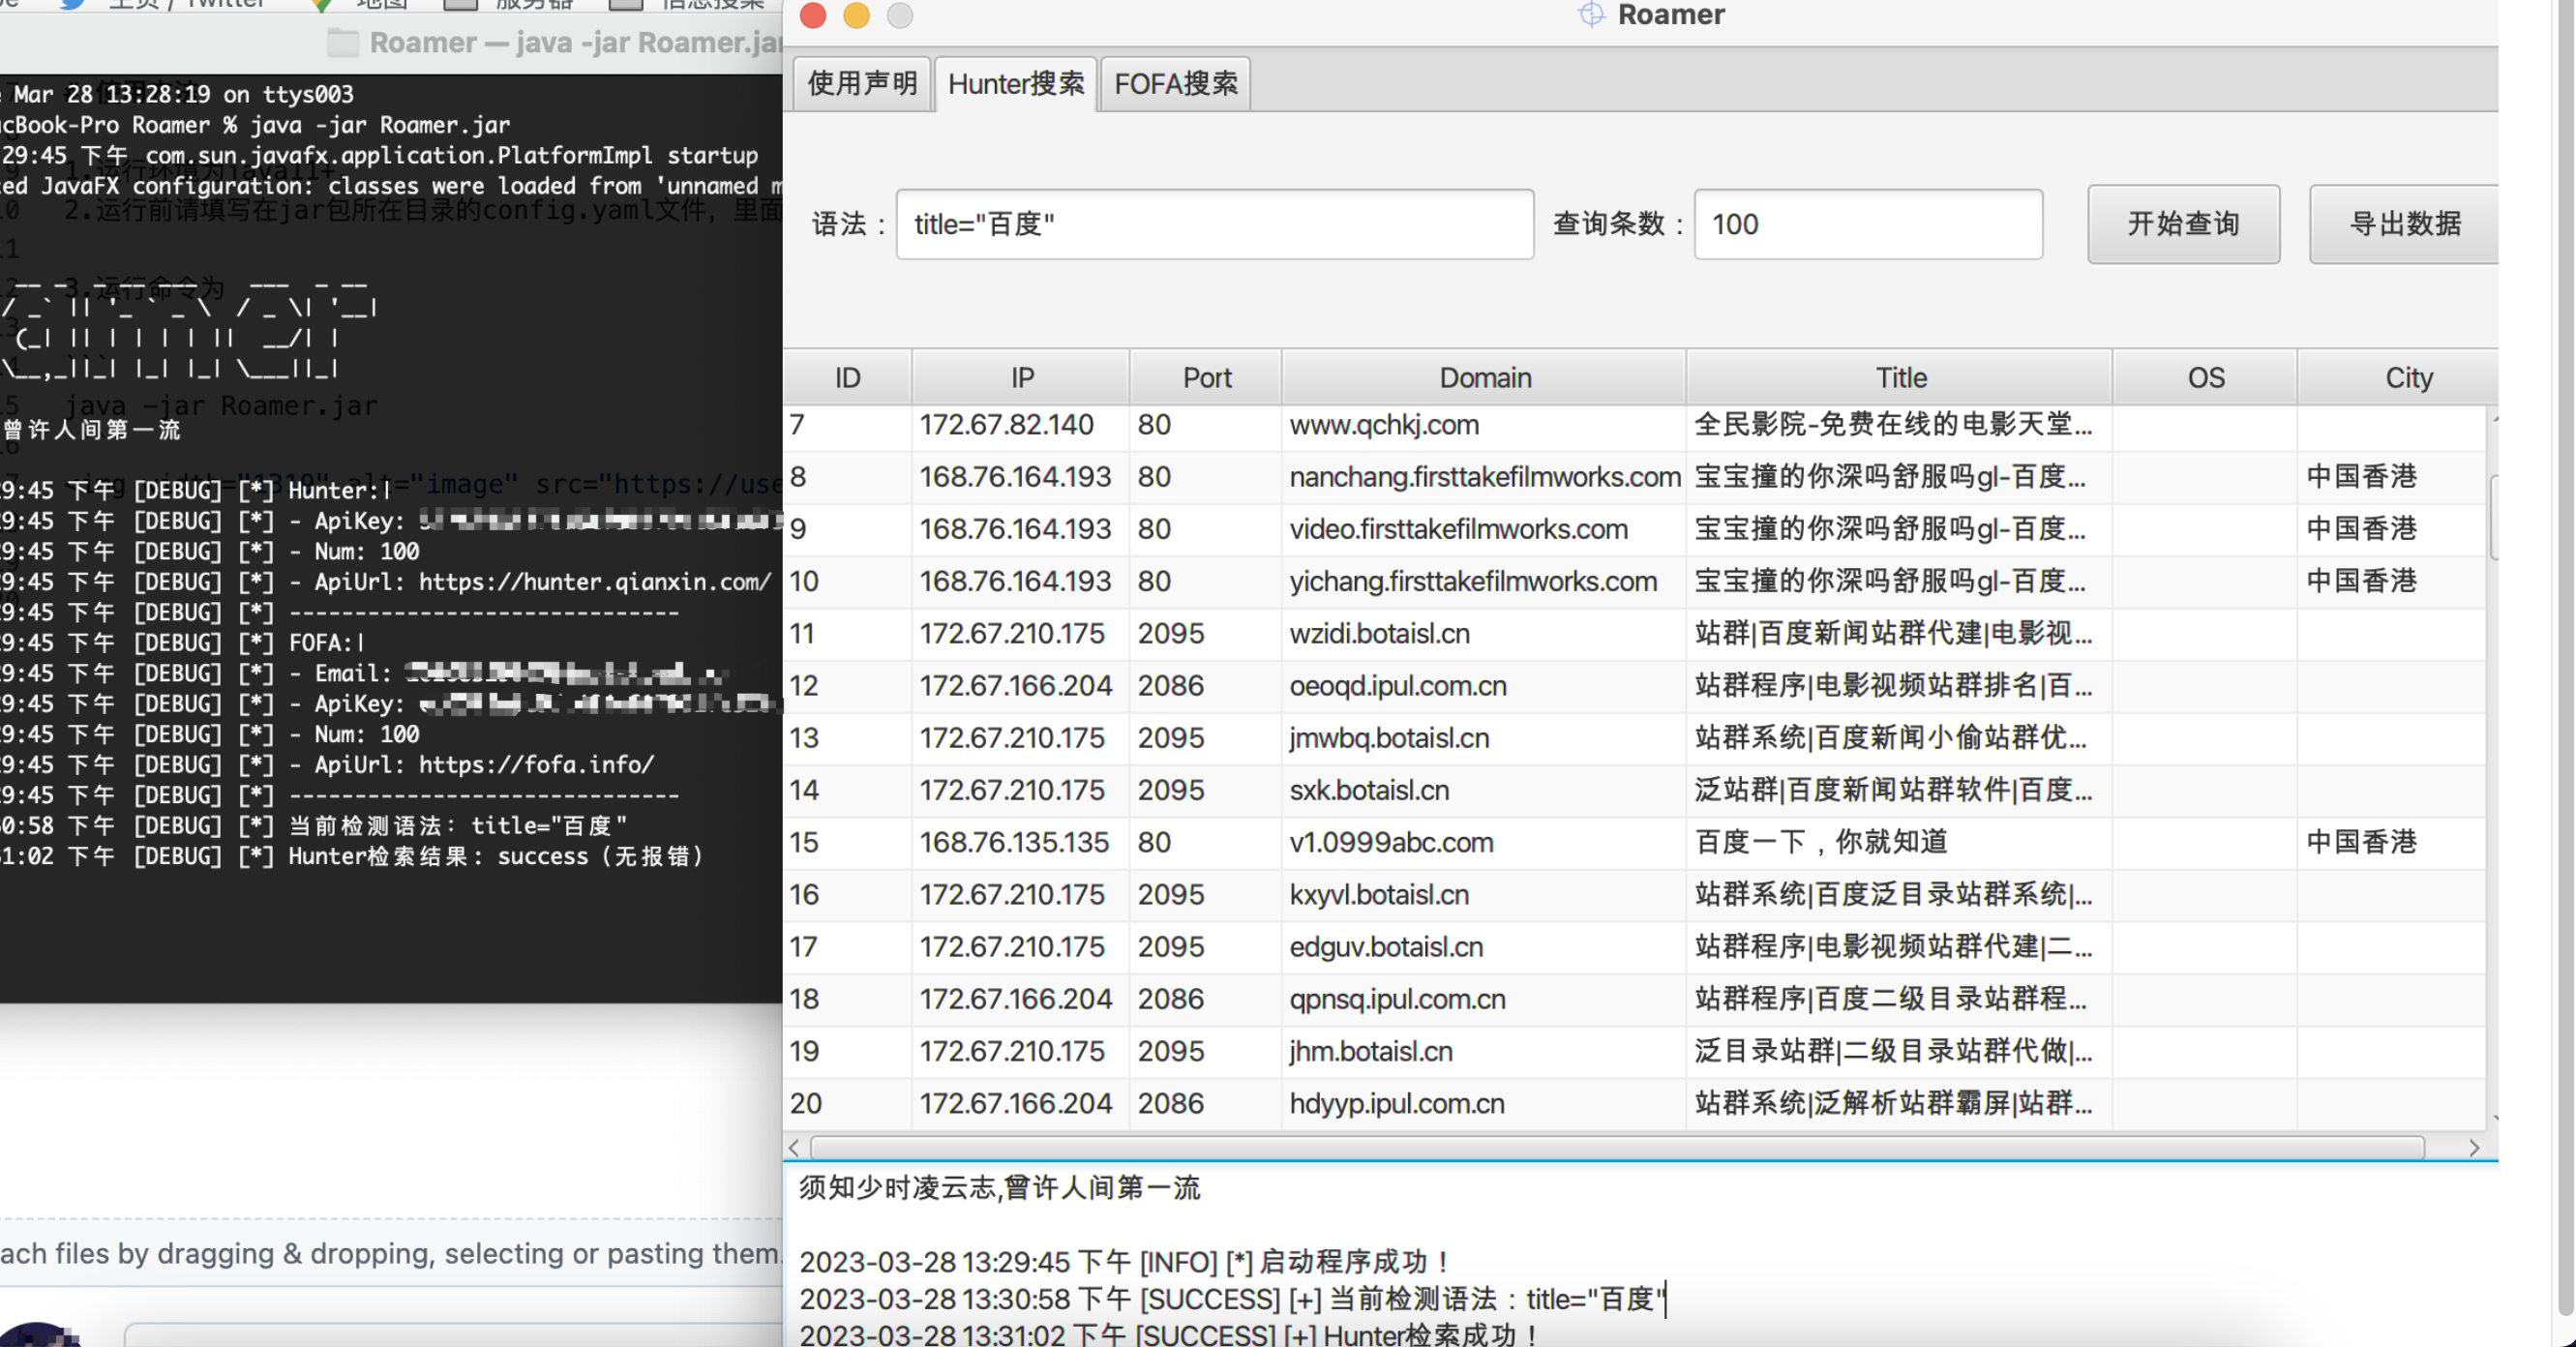The image size is (2576, 1347).
Task: Click the horizontal scrollbar below the table
Action: tap(1630, 1147)
